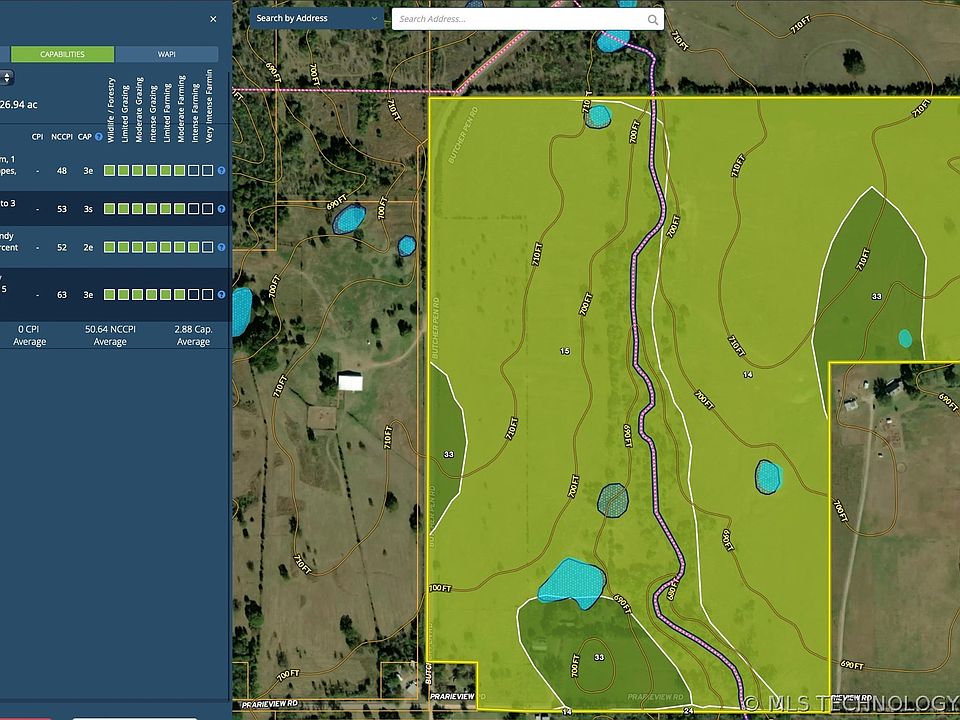Image resolution: width=960 pixels, height=720 pixels.
Task: Open the Search by Address dropdown
Action: coord(316,18)
